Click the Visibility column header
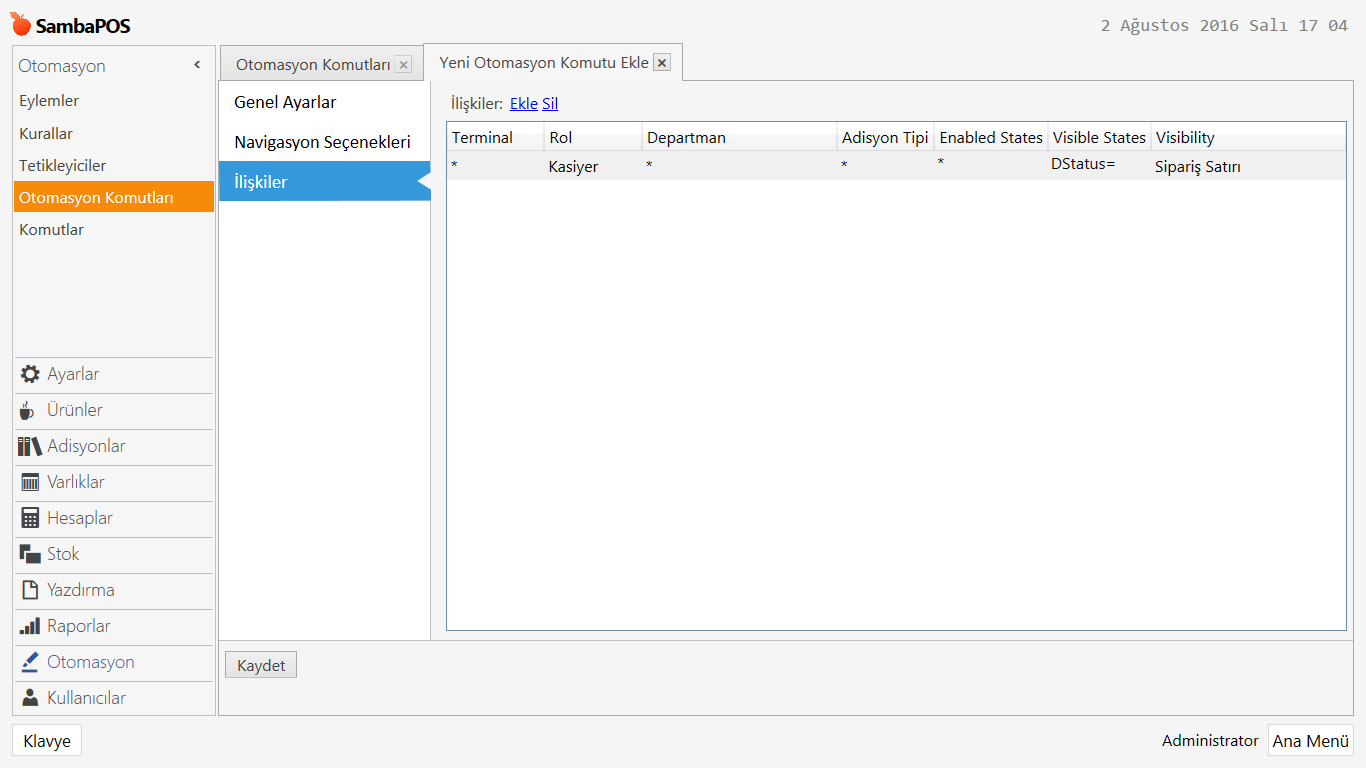 point(1249,138)
